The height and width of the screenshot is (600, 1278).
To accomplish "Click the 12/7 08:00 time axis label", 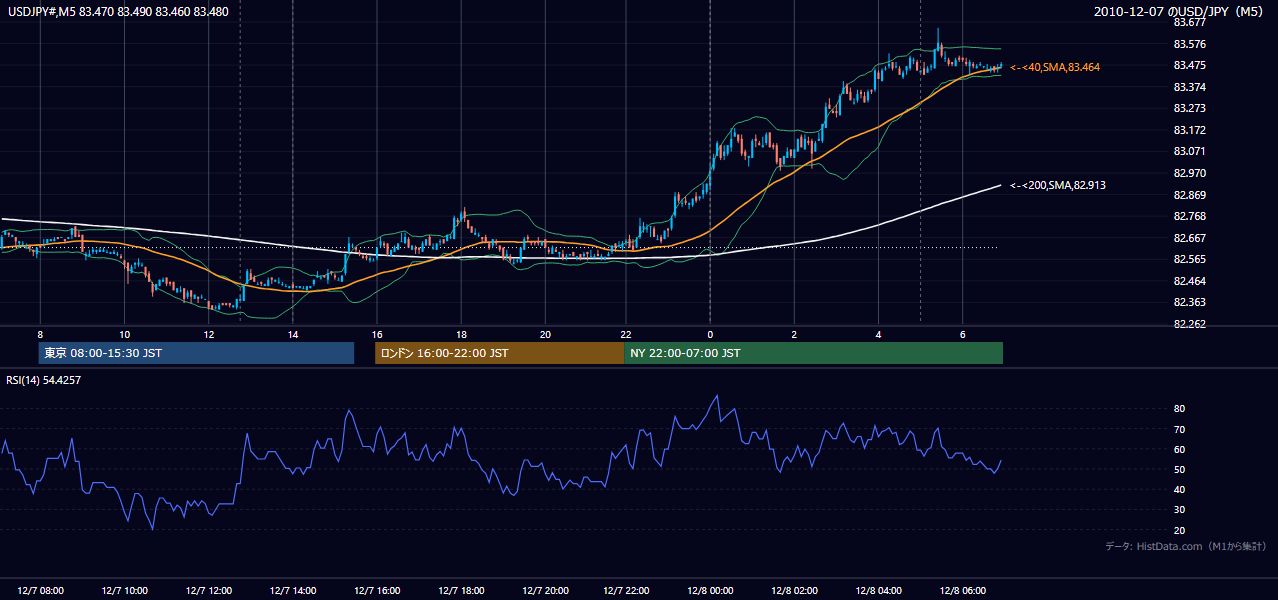I will pos(40,591).
